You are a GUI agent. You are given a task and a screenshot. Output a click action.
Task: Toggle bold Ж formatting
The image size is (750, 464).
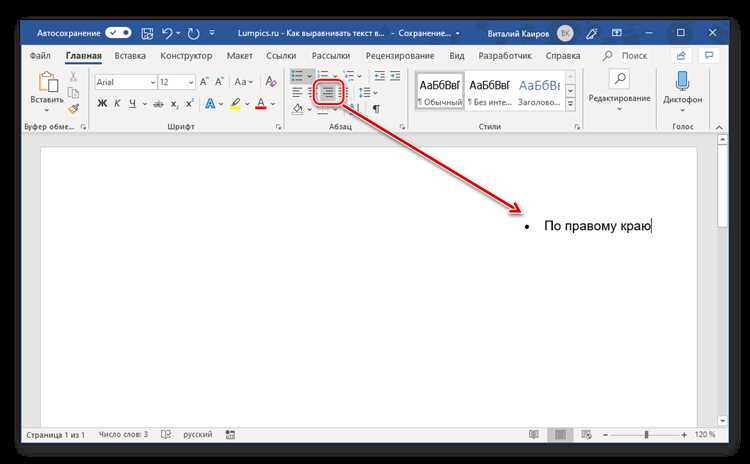click(x=102, y=104)
